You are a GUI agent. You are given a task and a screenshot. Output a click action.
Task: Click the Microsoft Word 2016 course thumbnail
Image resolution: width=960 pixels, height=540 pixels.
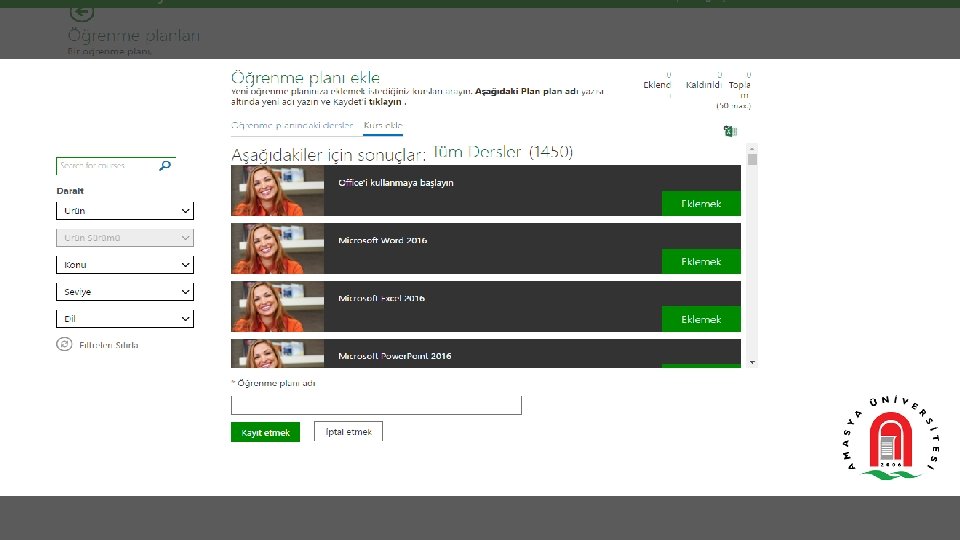point(277,249)
